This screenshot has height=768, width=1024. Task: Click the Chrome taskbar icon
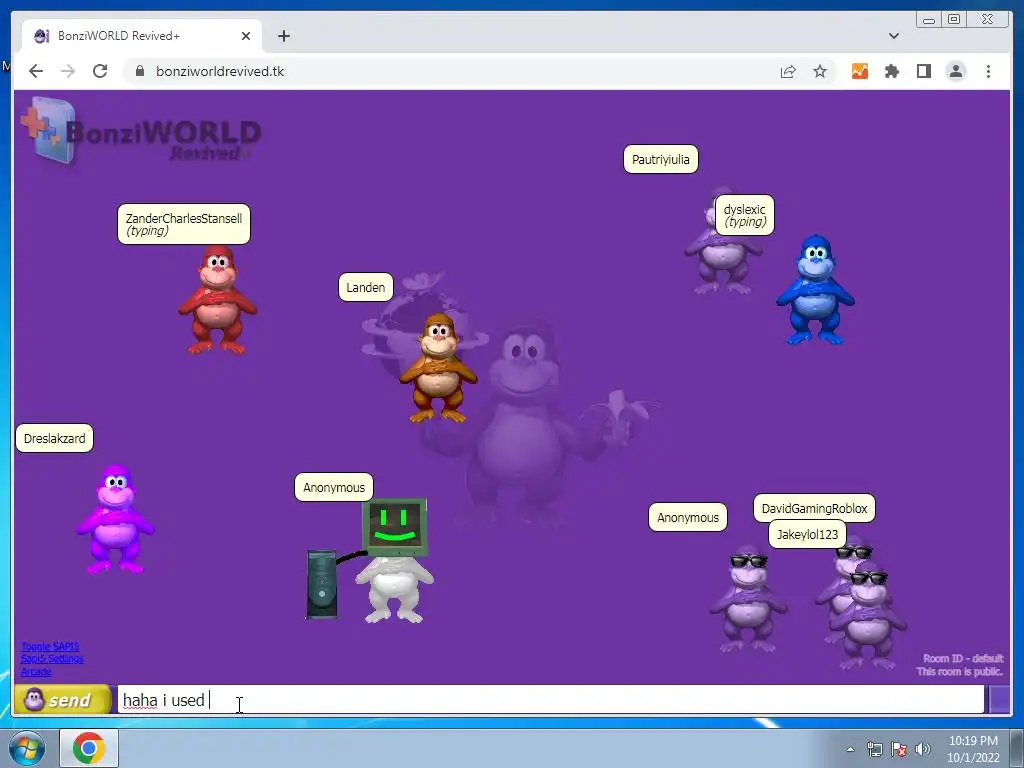pyautogui.click(x=89, y=748)
